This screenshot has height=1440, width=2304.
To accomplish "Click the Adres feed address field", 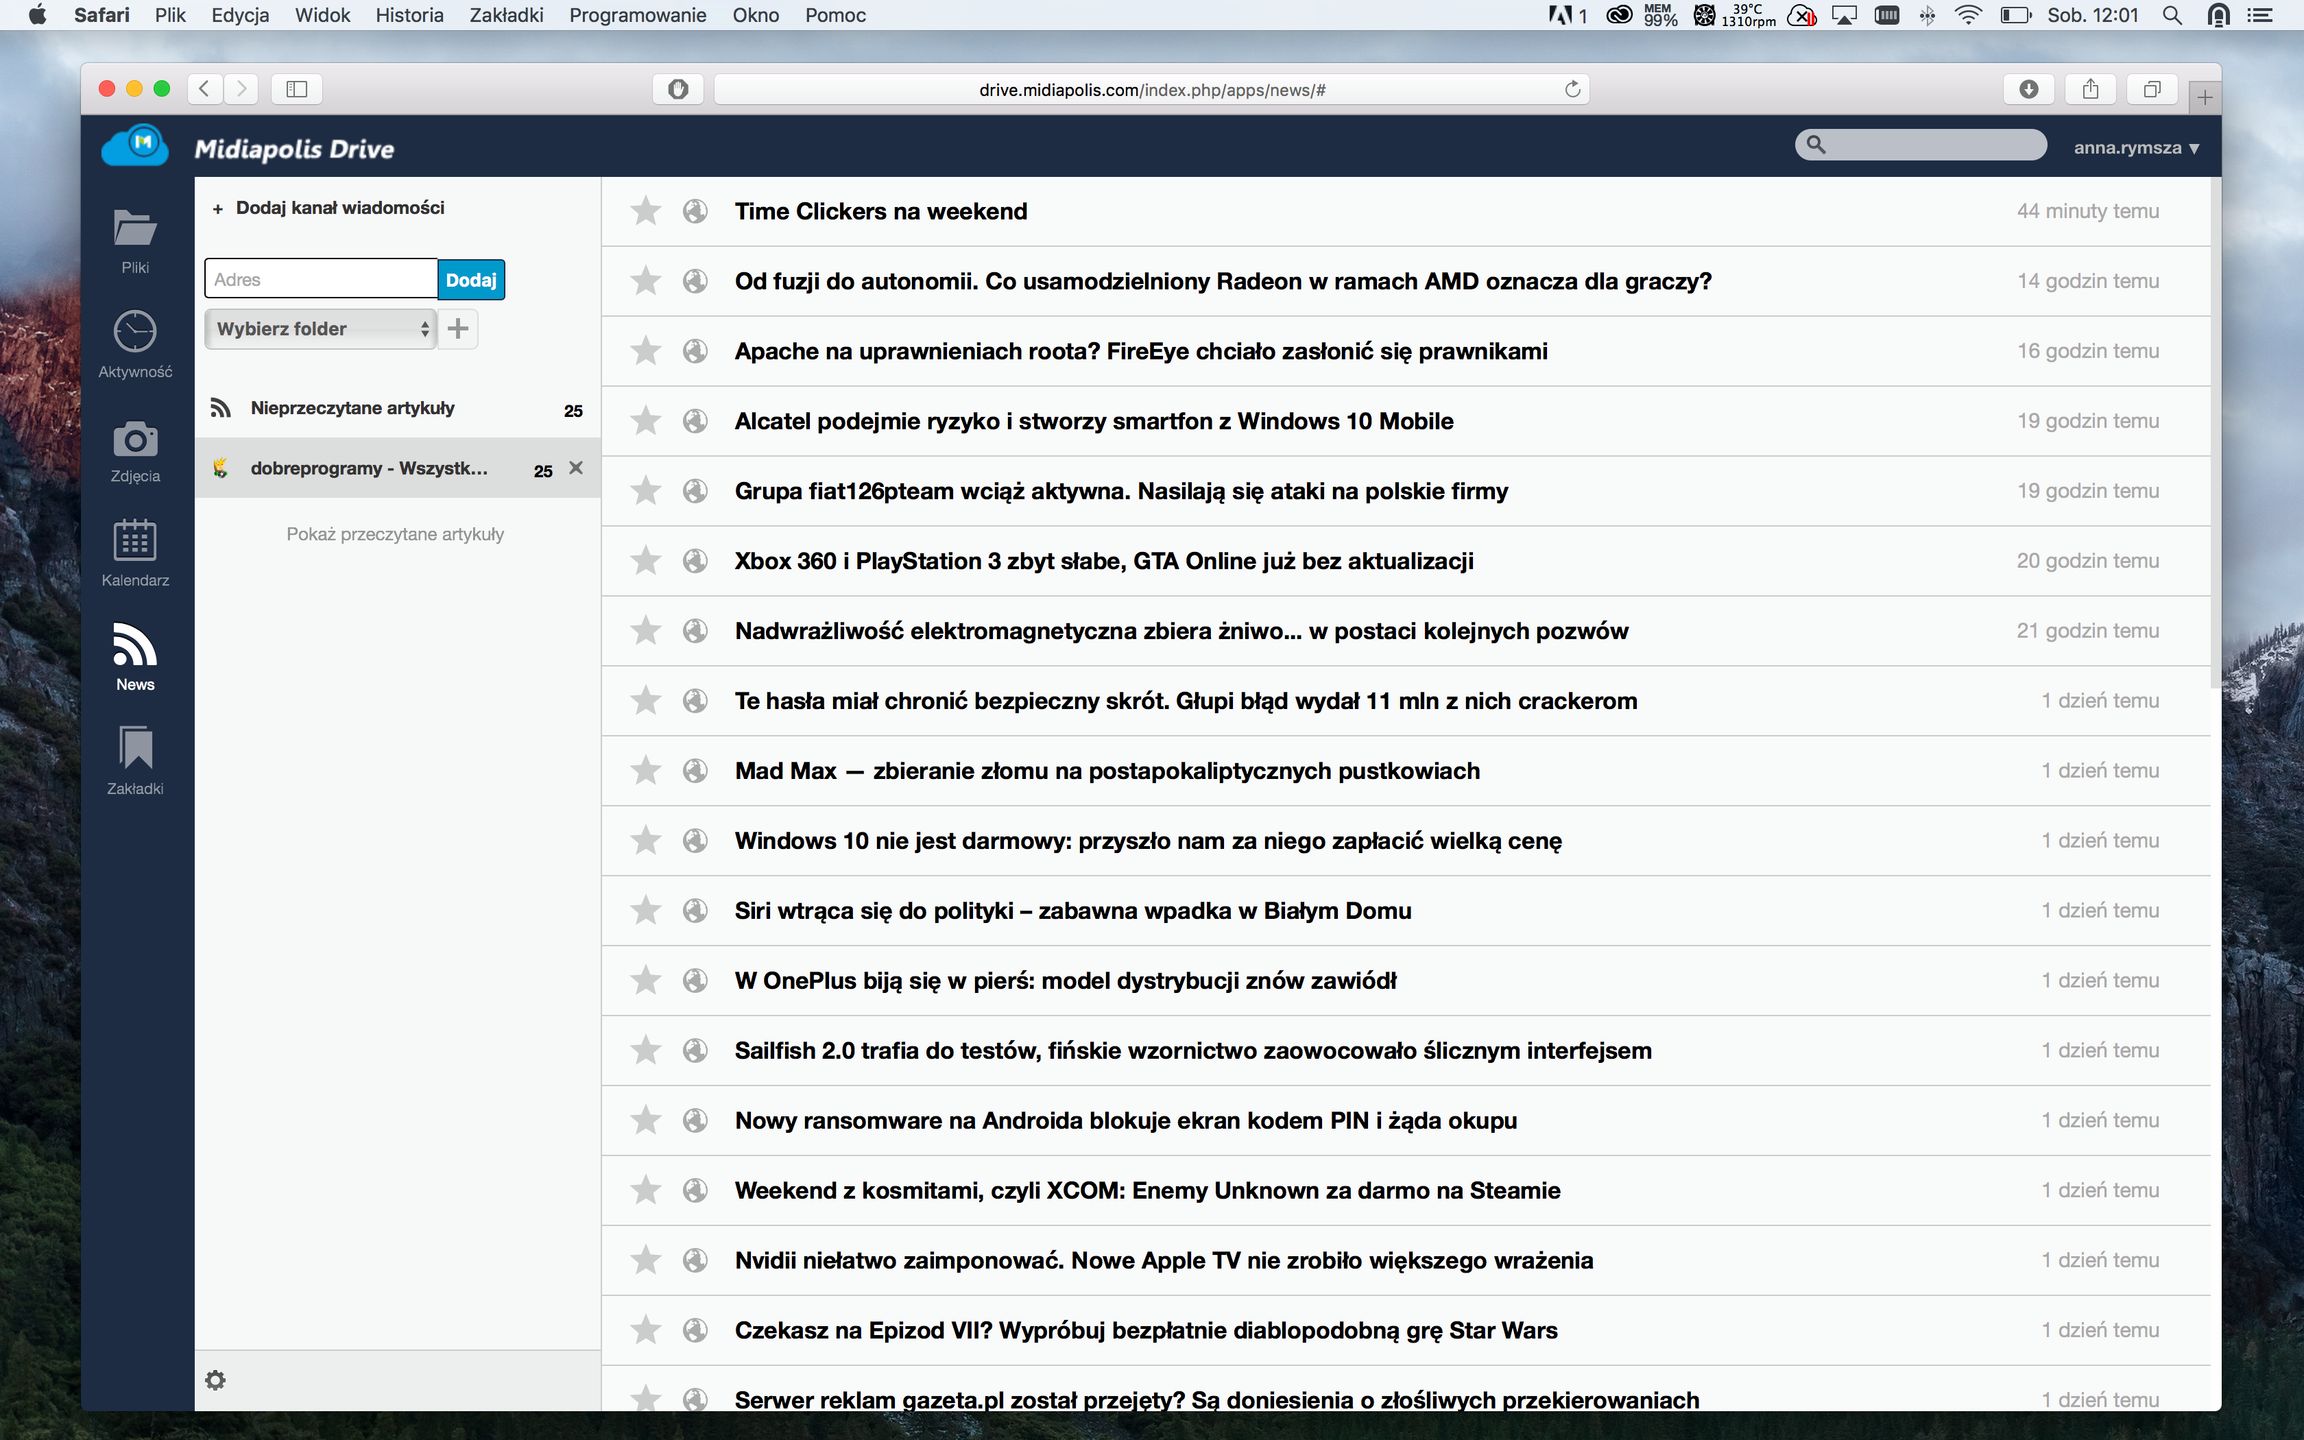I will click(320, 280).
